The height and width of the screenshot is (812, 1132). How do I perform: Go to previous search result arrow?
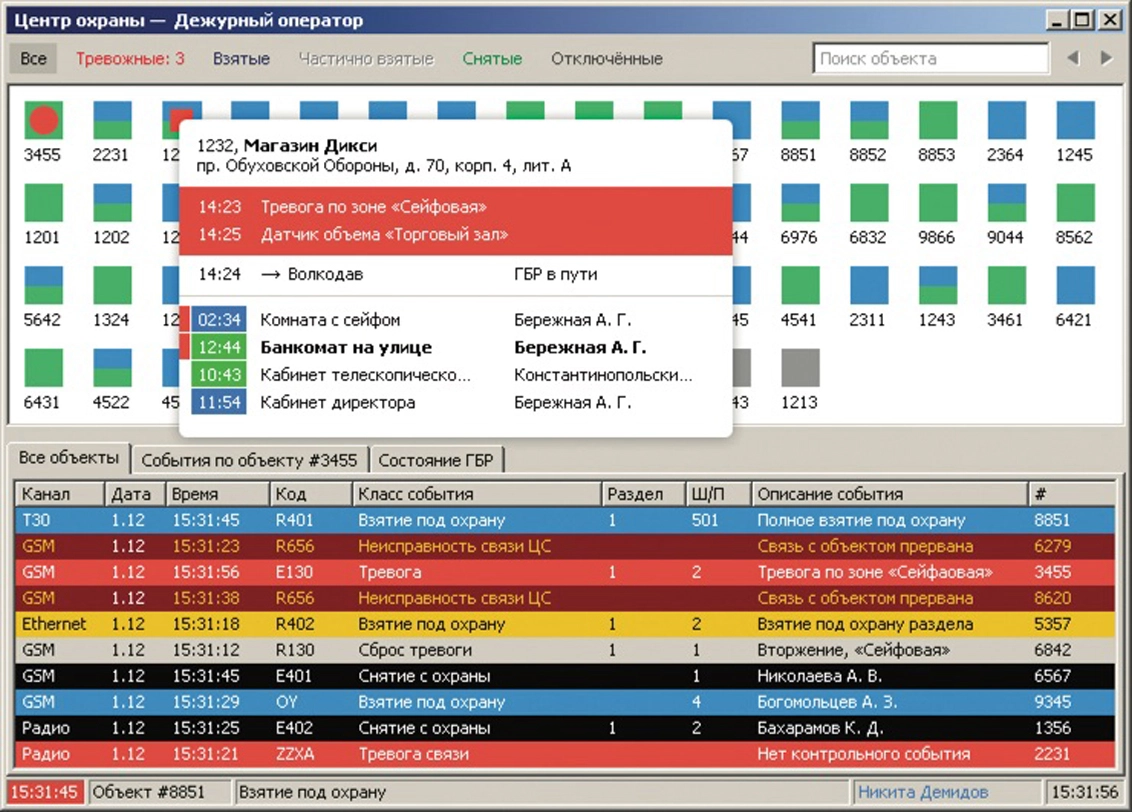point(1073,59)
